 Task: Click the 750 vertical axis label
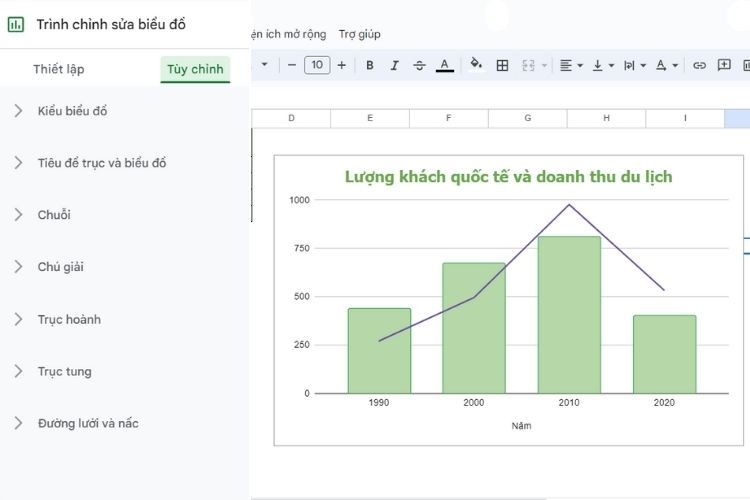point(302,248)
